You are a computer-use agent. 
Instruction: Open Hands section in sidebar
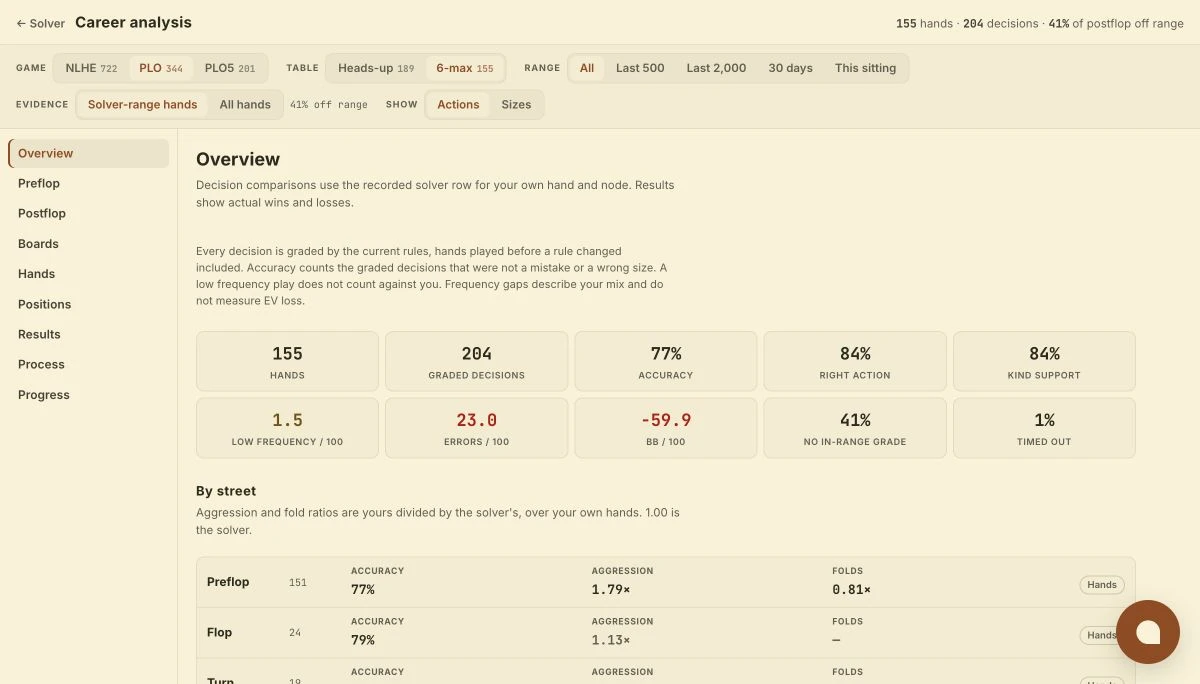(89, 274)
